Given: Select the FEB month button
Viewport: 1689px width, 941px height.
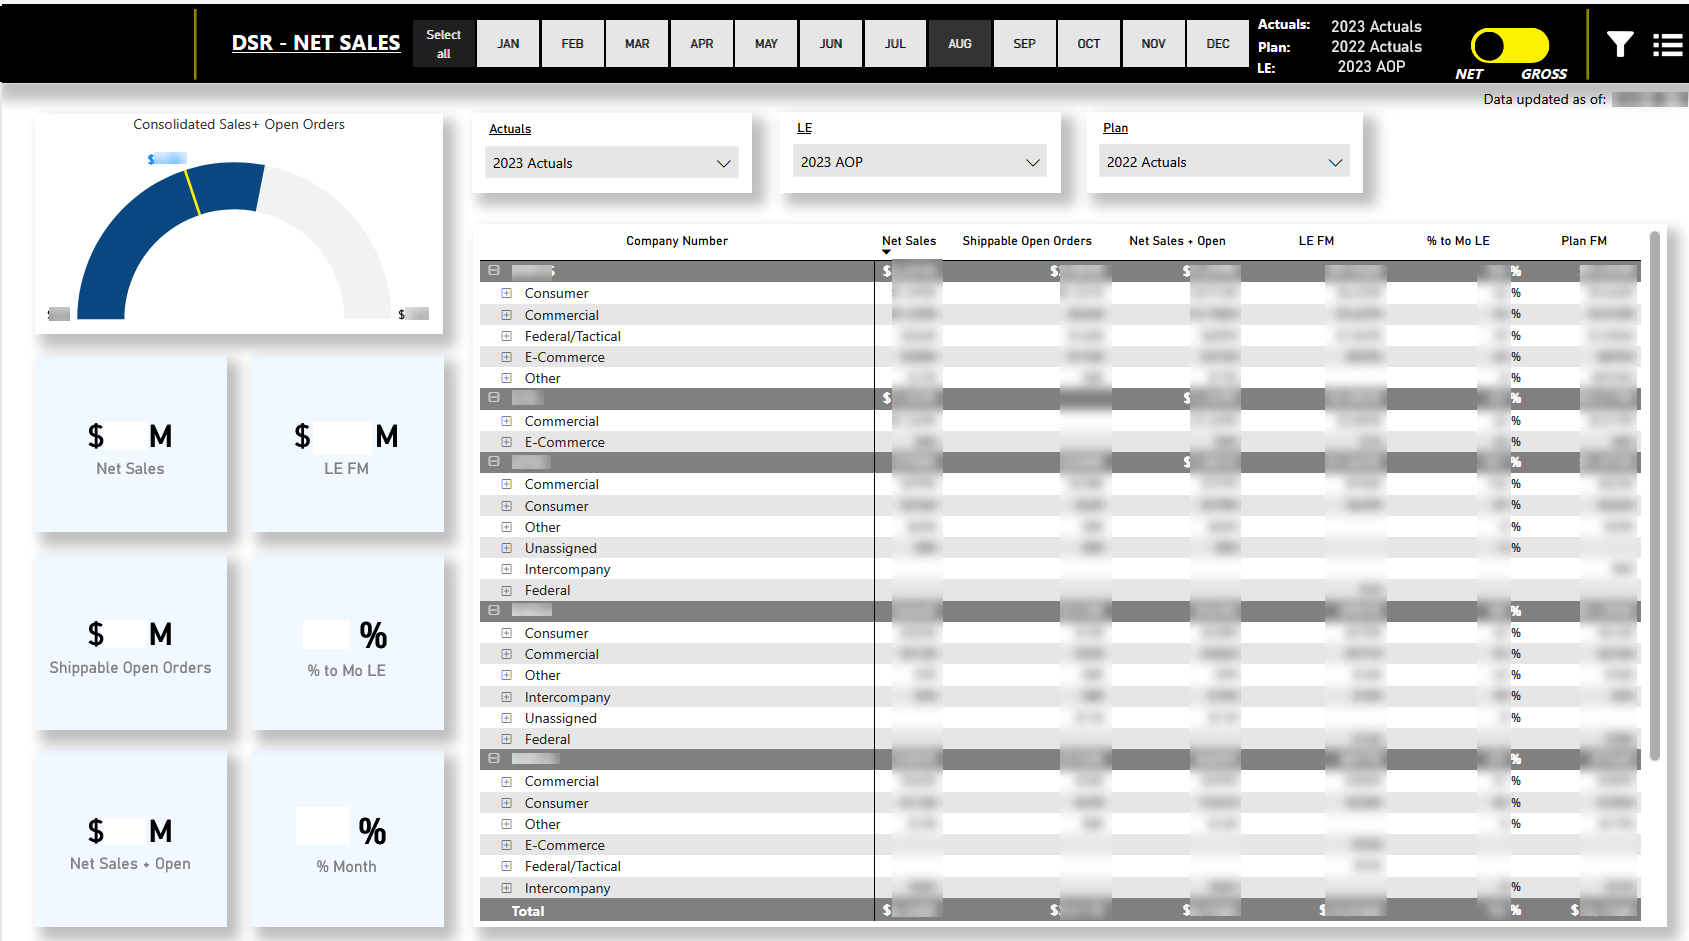Looking at the screenshot, I should pos(572,44).
